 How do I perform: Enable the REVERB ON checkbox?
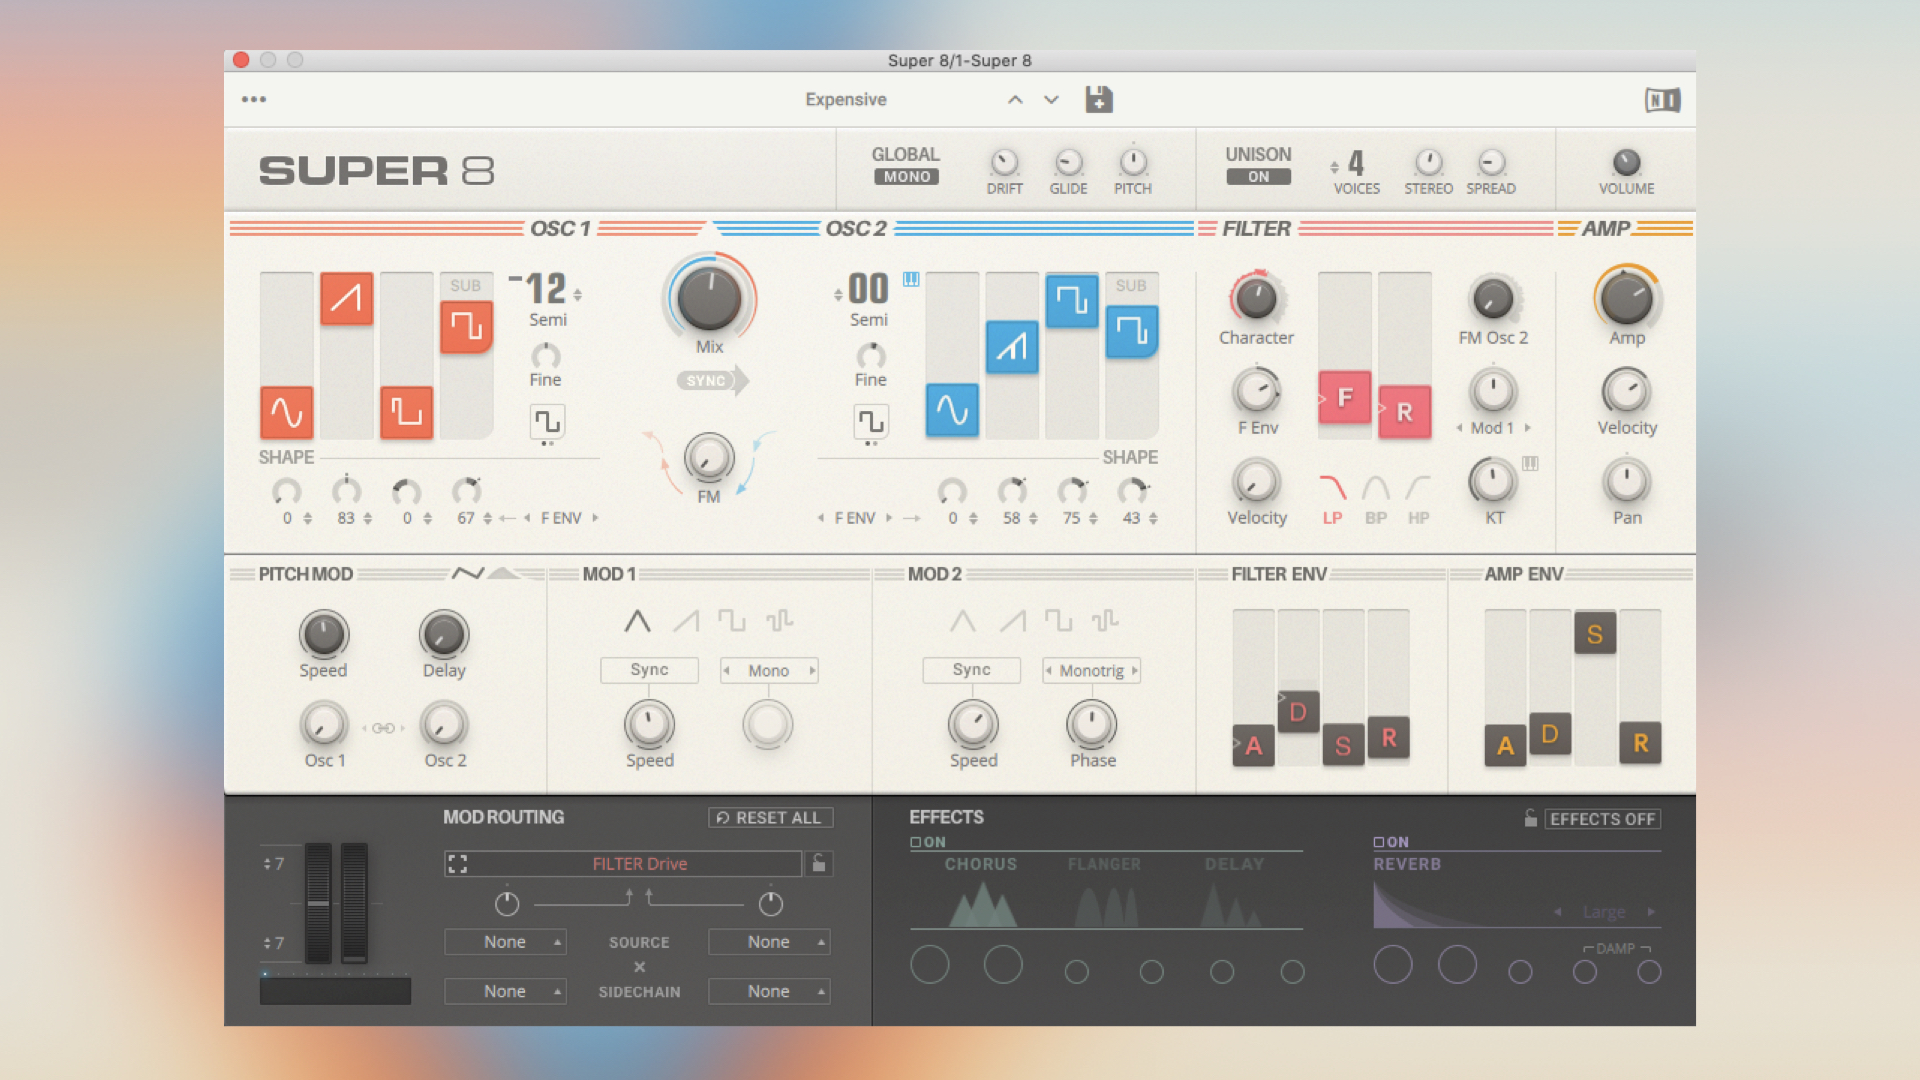[1379, 842]
